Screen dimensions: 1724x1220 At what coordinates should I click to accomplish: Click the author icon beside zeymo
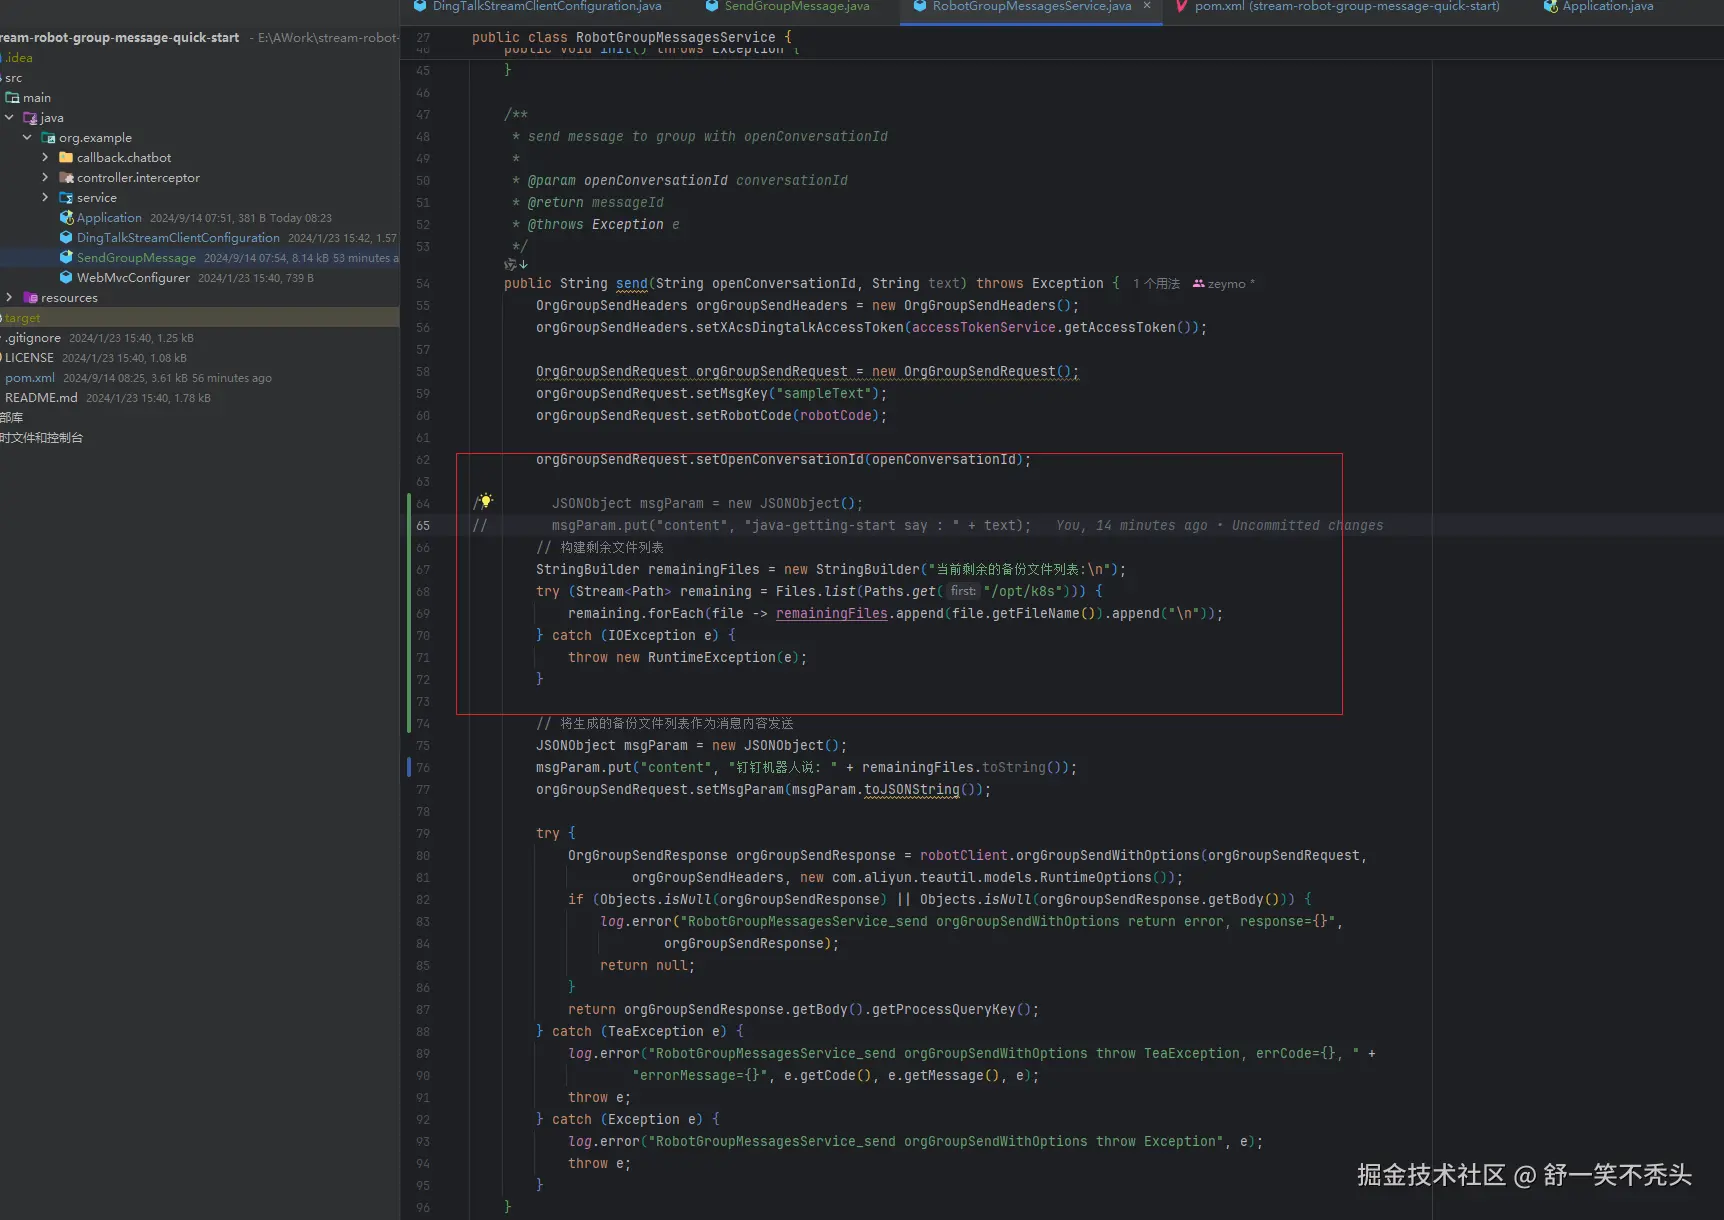[1198, 284]
